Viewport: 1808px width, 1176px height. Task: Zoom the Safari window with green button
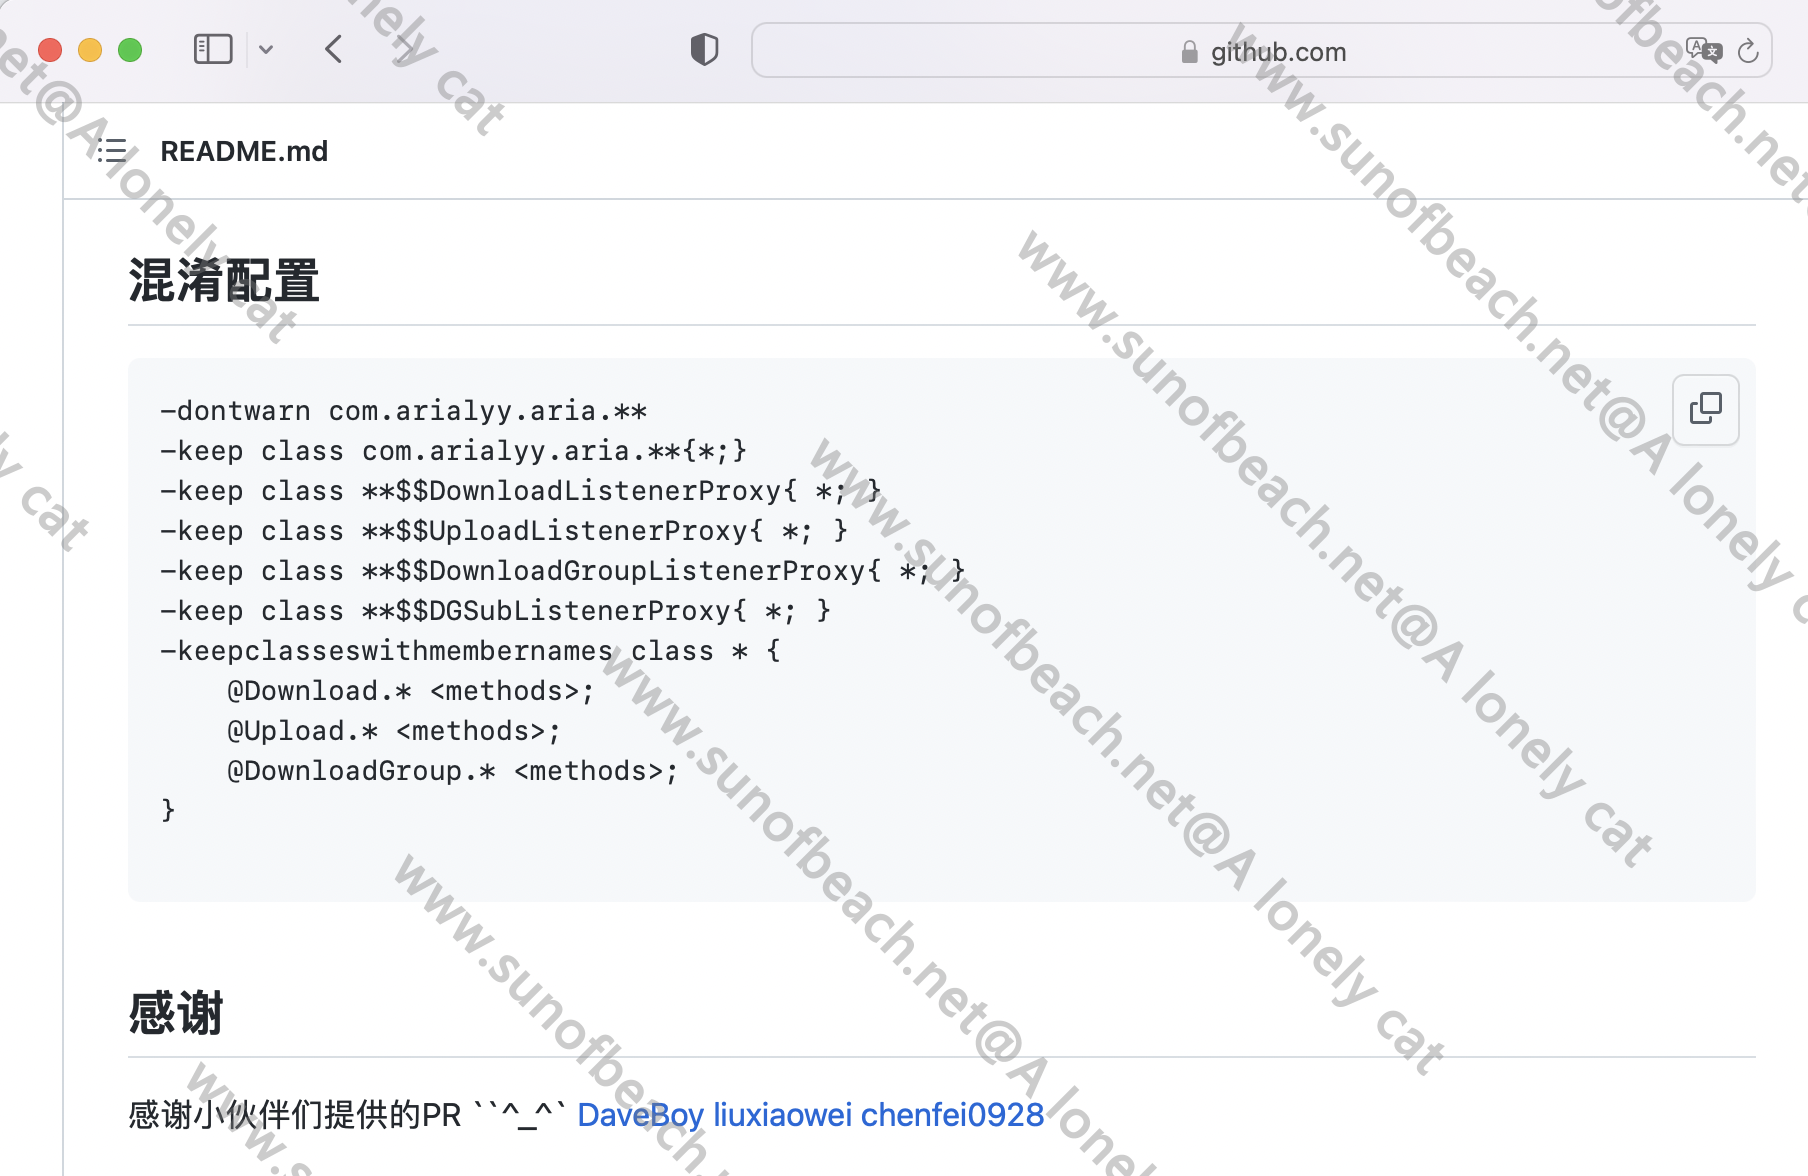tap(130, 50)
